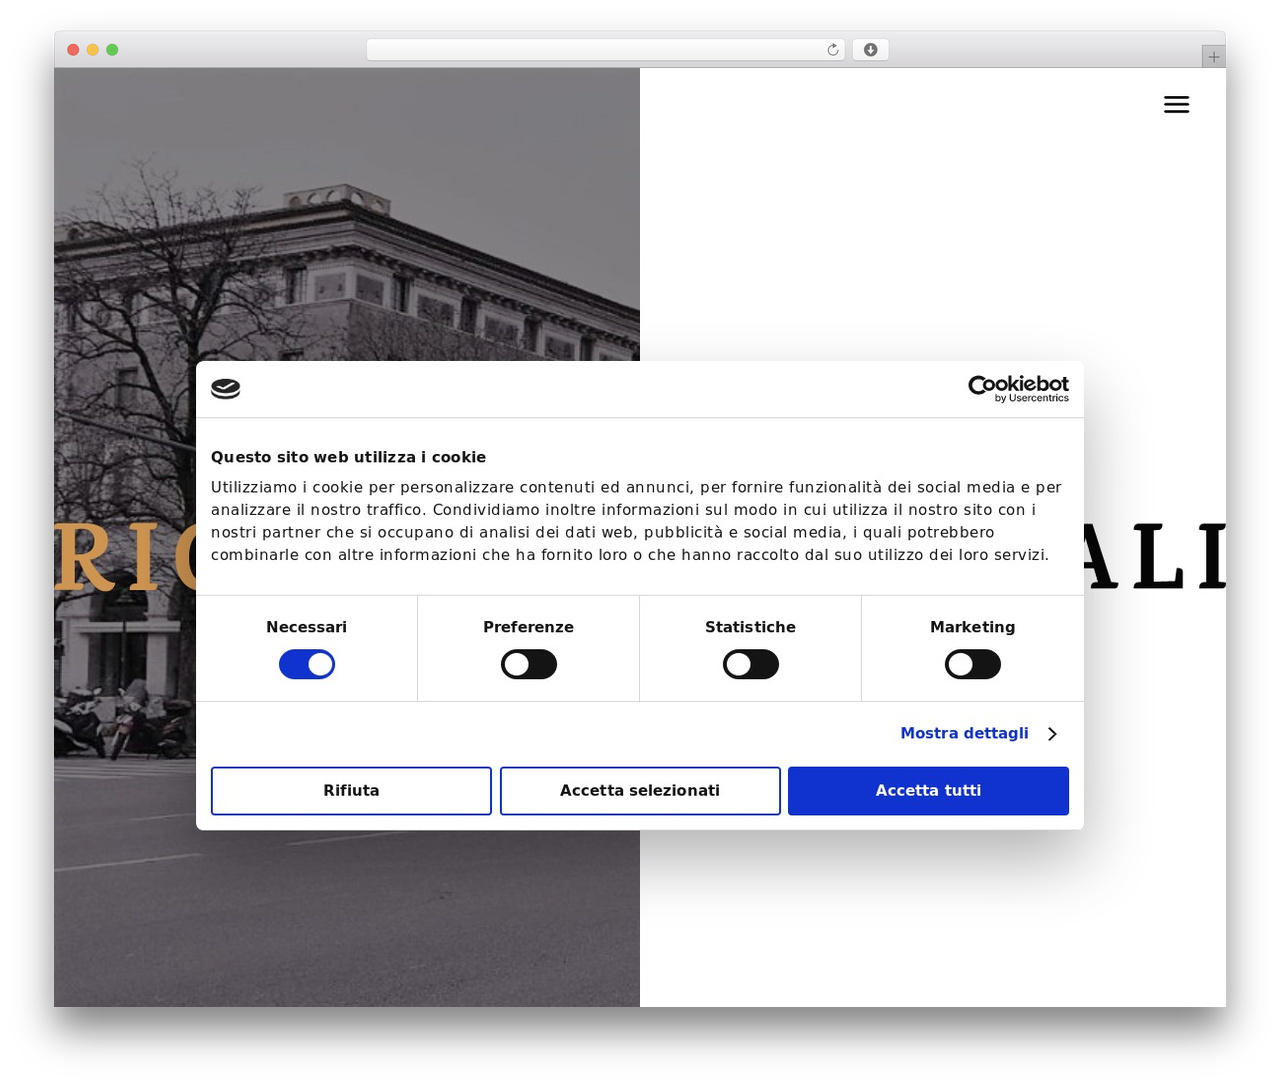Image resolution: width=1280 pixels, height=1084 pixels.
Task: Click the 'Statistiche' label text
Action: point(750,627)
